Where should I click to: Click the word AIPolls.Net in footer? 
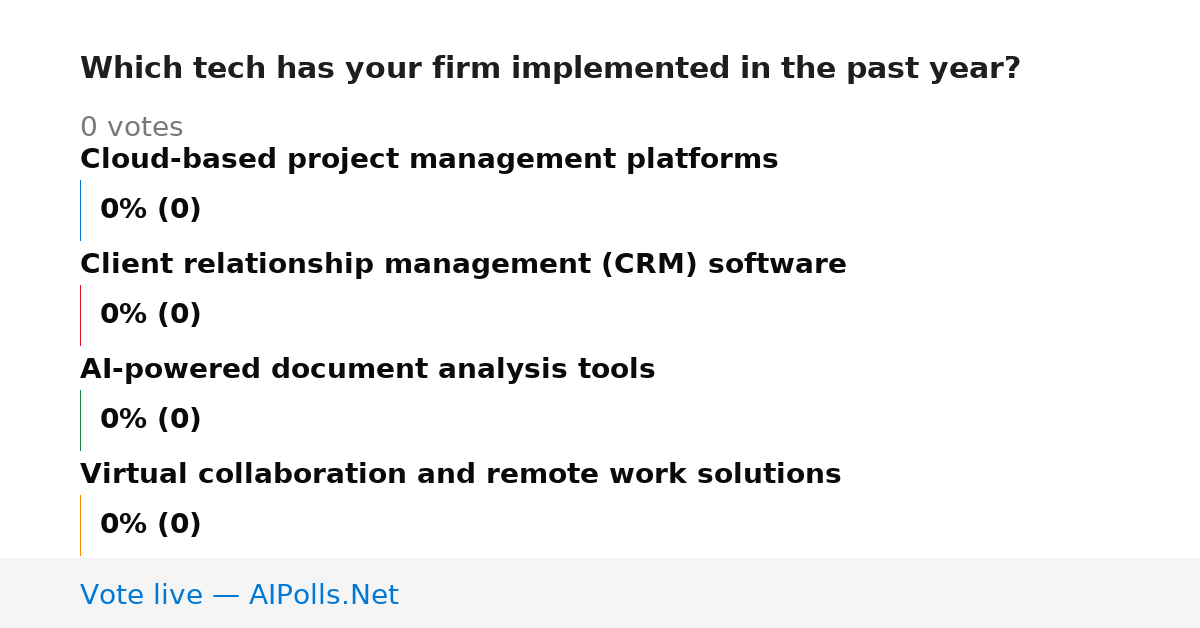tap(323, 596)
